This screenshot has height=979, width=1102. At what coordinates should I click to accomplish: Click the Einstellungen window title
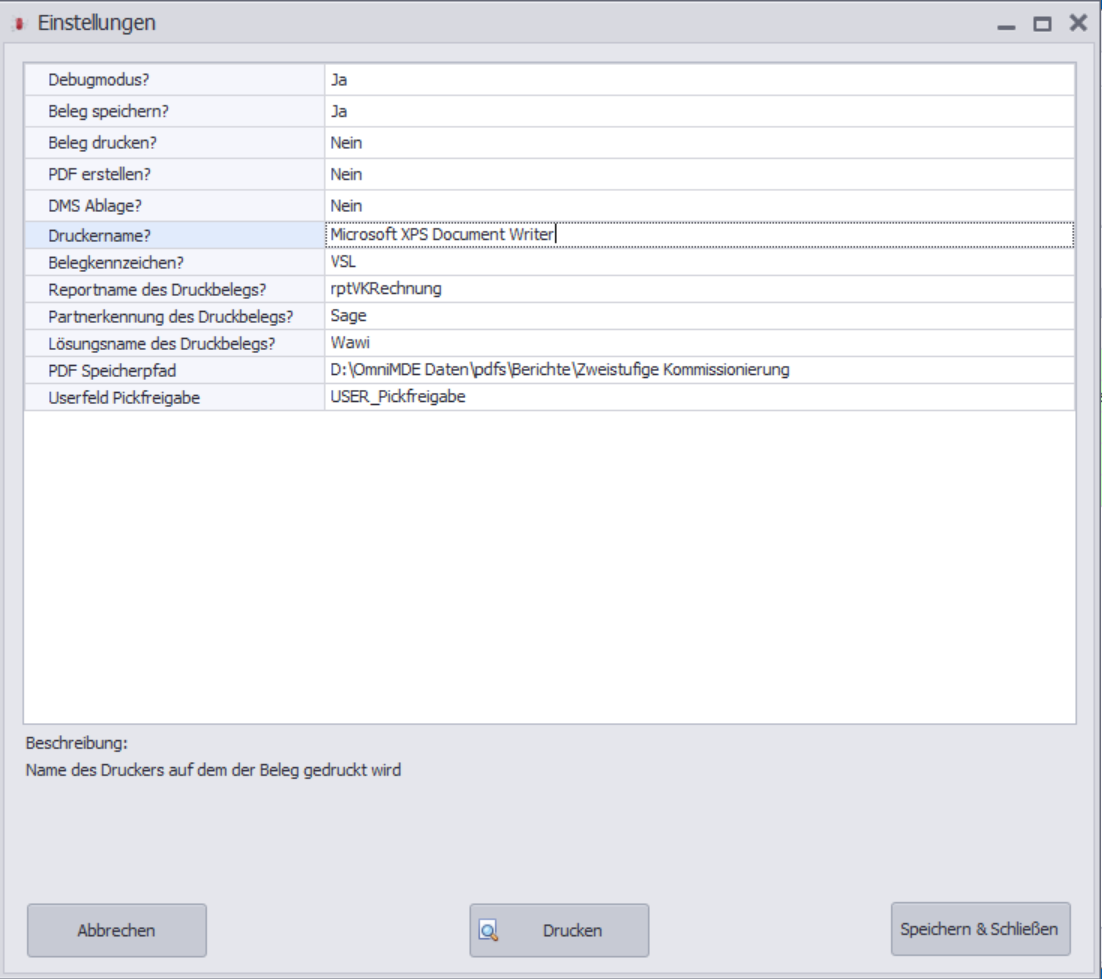96,23
